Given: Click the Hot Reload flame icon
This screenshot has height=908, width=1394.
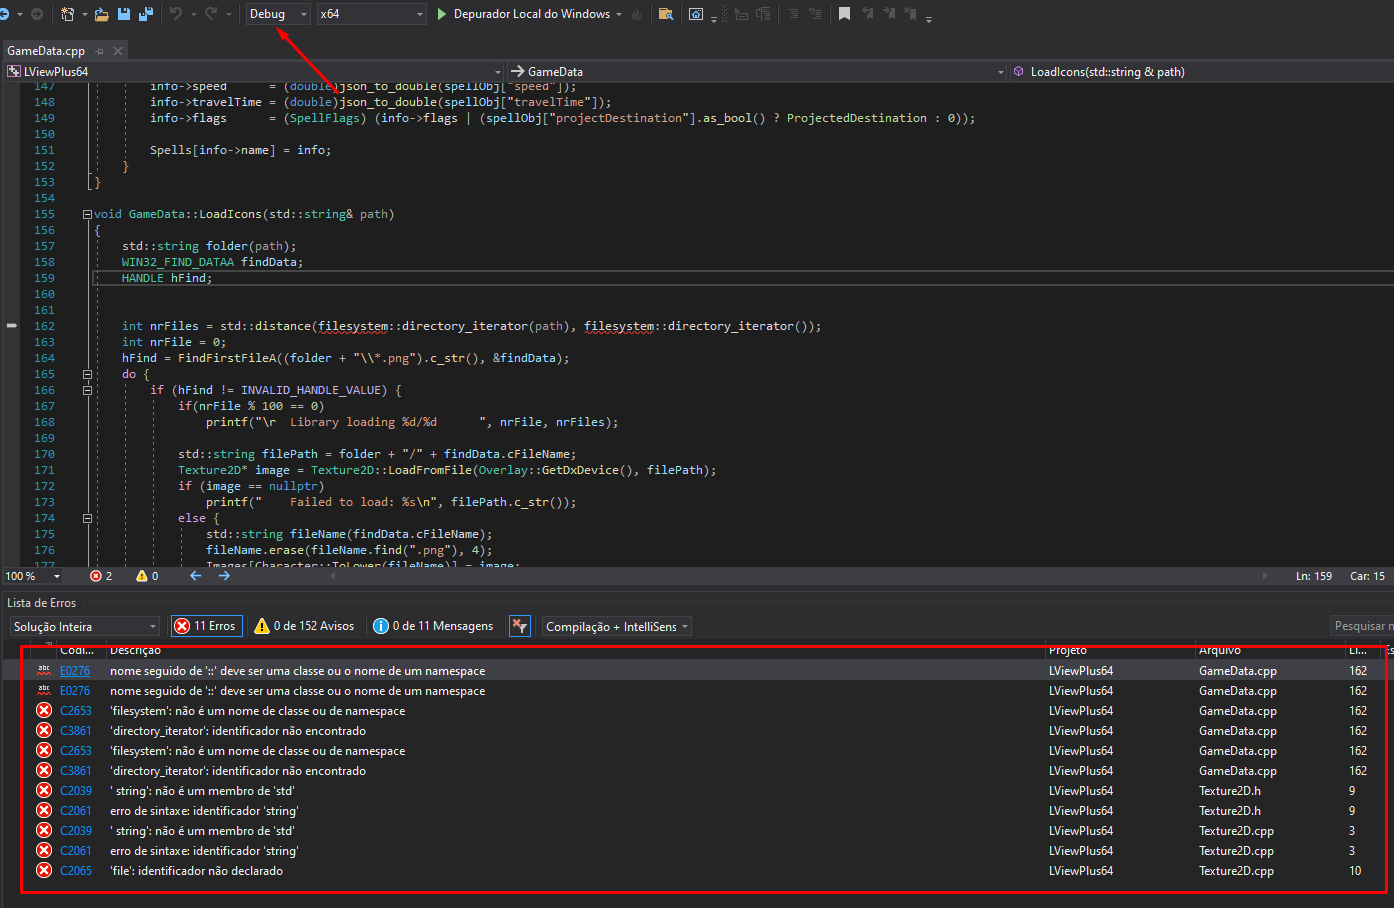Looking at the screenshot, I should [637, 14].
